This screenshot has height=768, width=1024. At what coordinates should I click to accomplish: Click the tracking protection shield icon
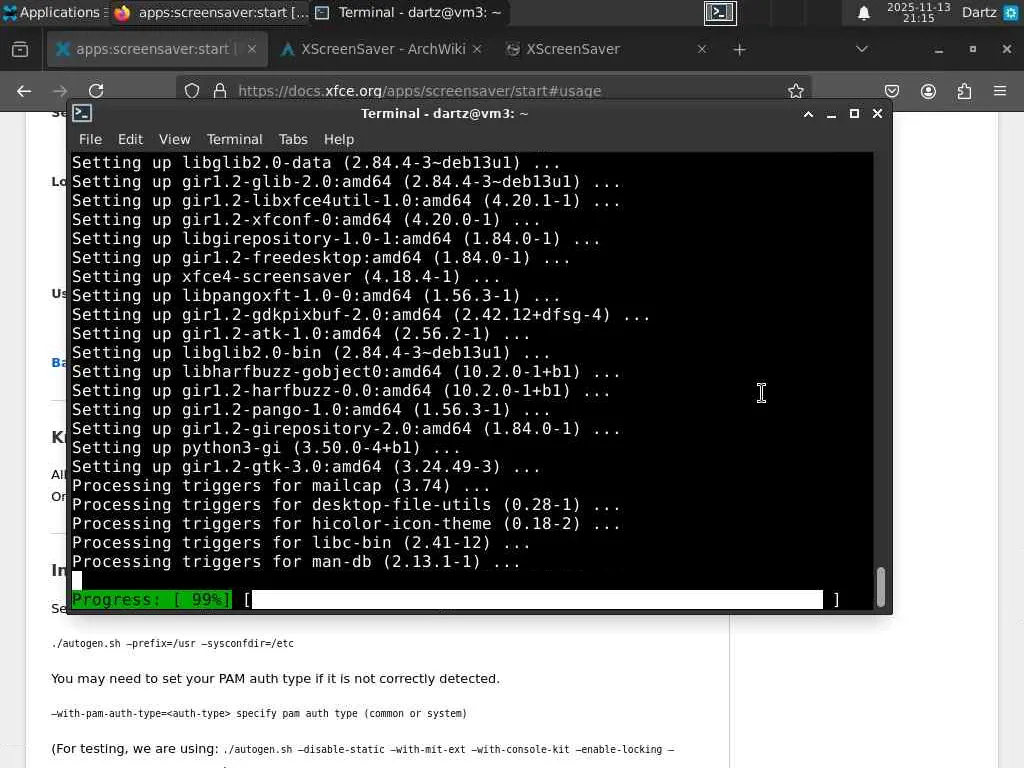click(x=191, y=91)
